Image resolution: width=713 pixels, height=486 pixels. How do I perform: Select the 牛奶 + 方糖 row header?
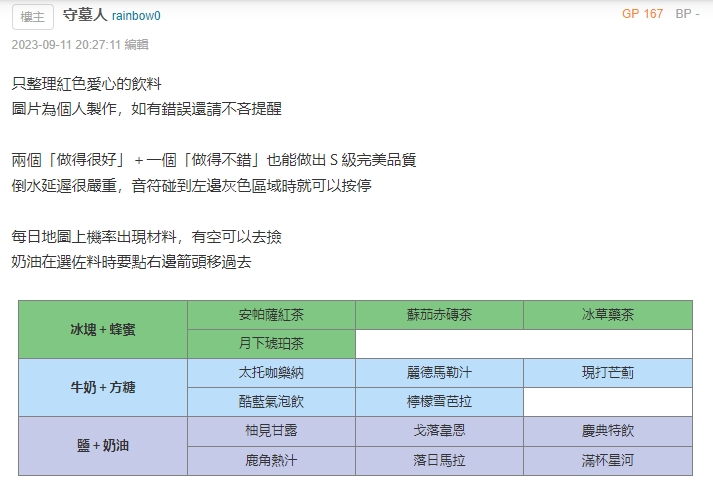click(103, 387)
